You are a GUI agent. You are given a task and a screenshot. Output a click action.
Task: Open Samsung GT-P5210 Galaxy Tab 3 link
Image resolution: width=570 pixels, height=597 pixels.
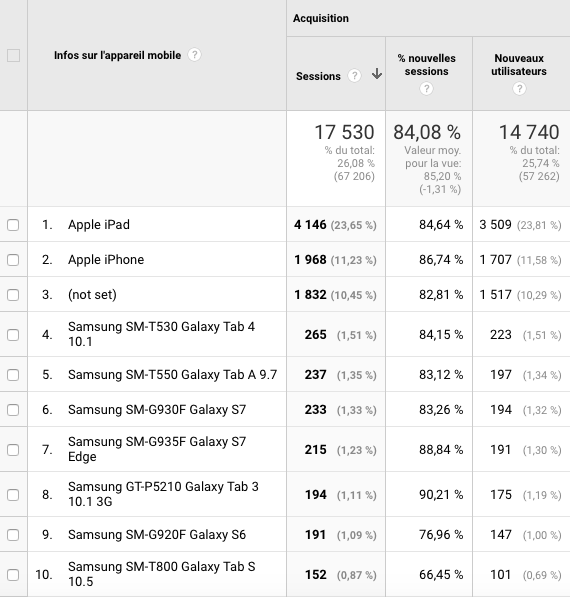pos(163,494)
